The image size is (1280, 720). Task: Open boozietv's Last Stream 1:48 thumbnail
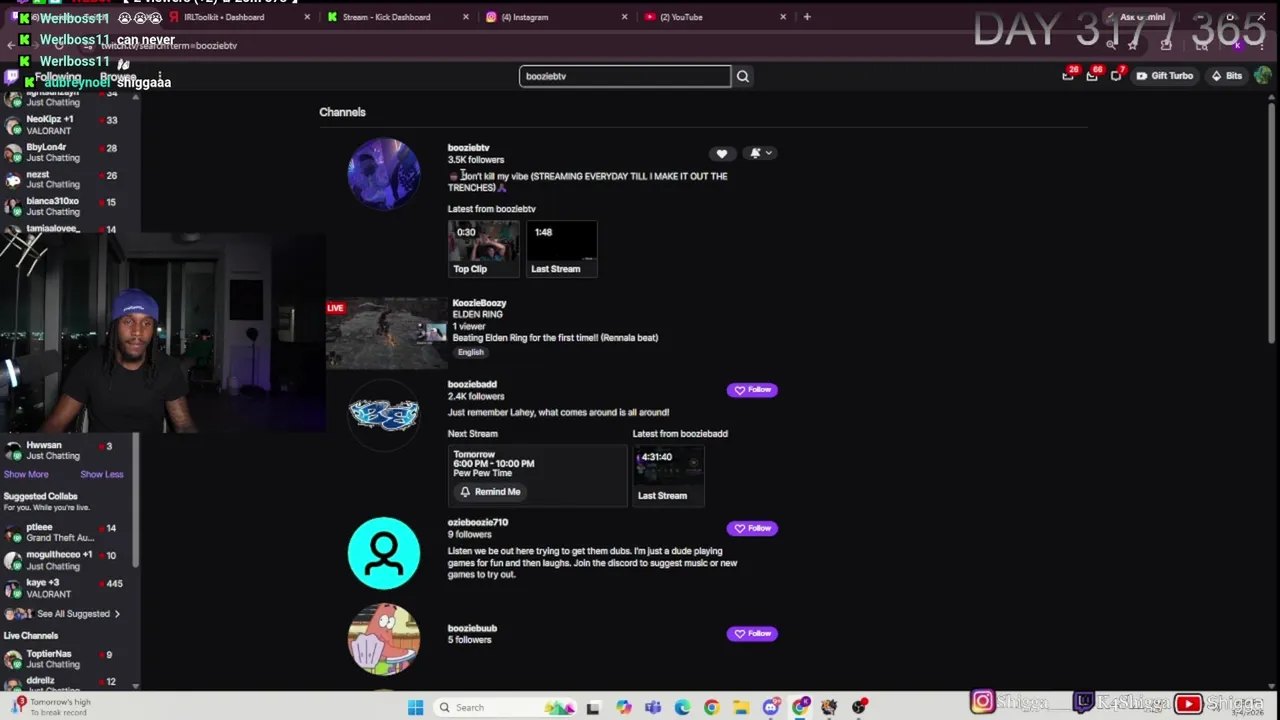click(562, 248)
